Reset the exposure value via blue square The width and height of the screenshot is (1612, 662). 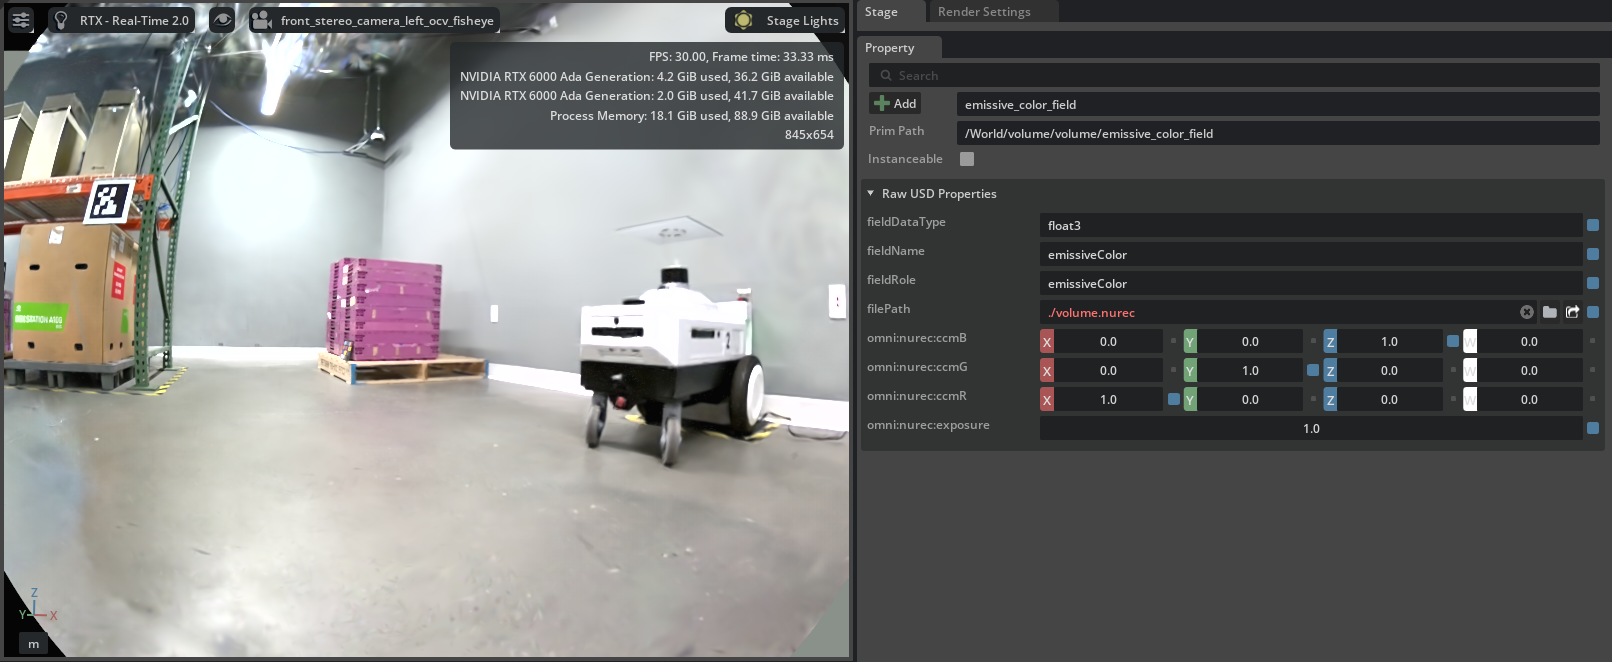click(x=1593, y=428)
